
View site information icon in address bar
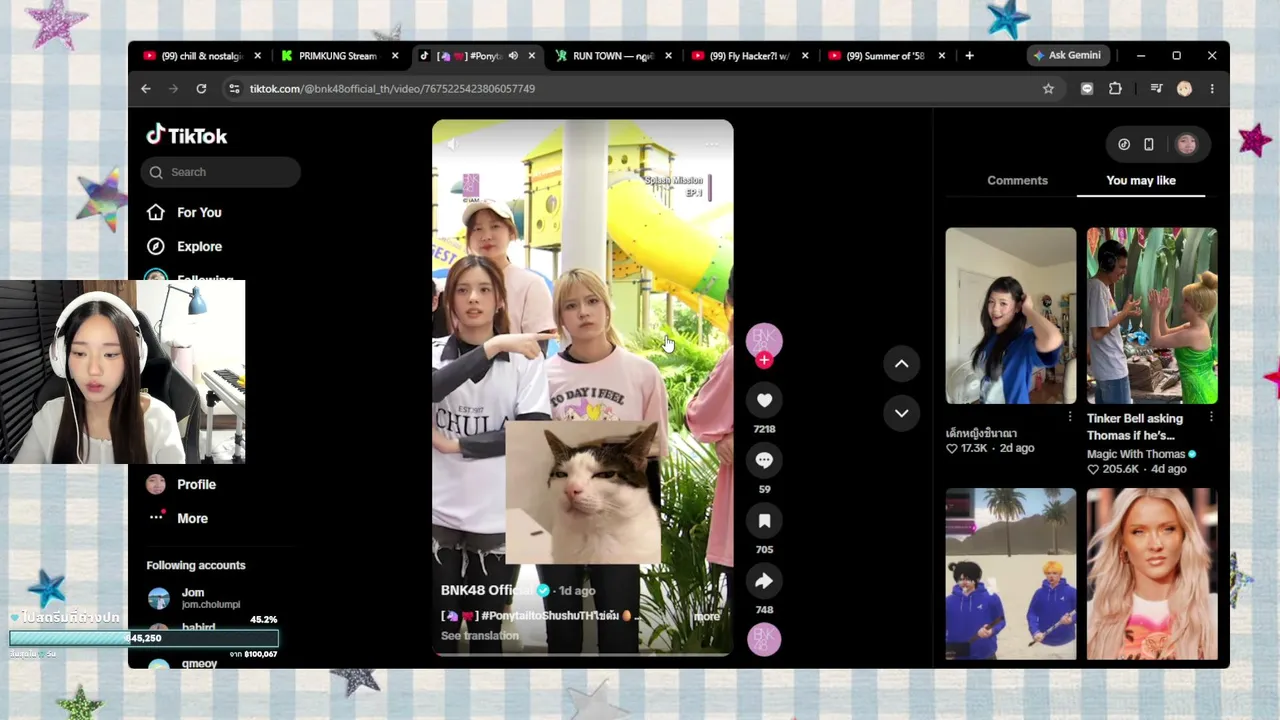point(234,89)
